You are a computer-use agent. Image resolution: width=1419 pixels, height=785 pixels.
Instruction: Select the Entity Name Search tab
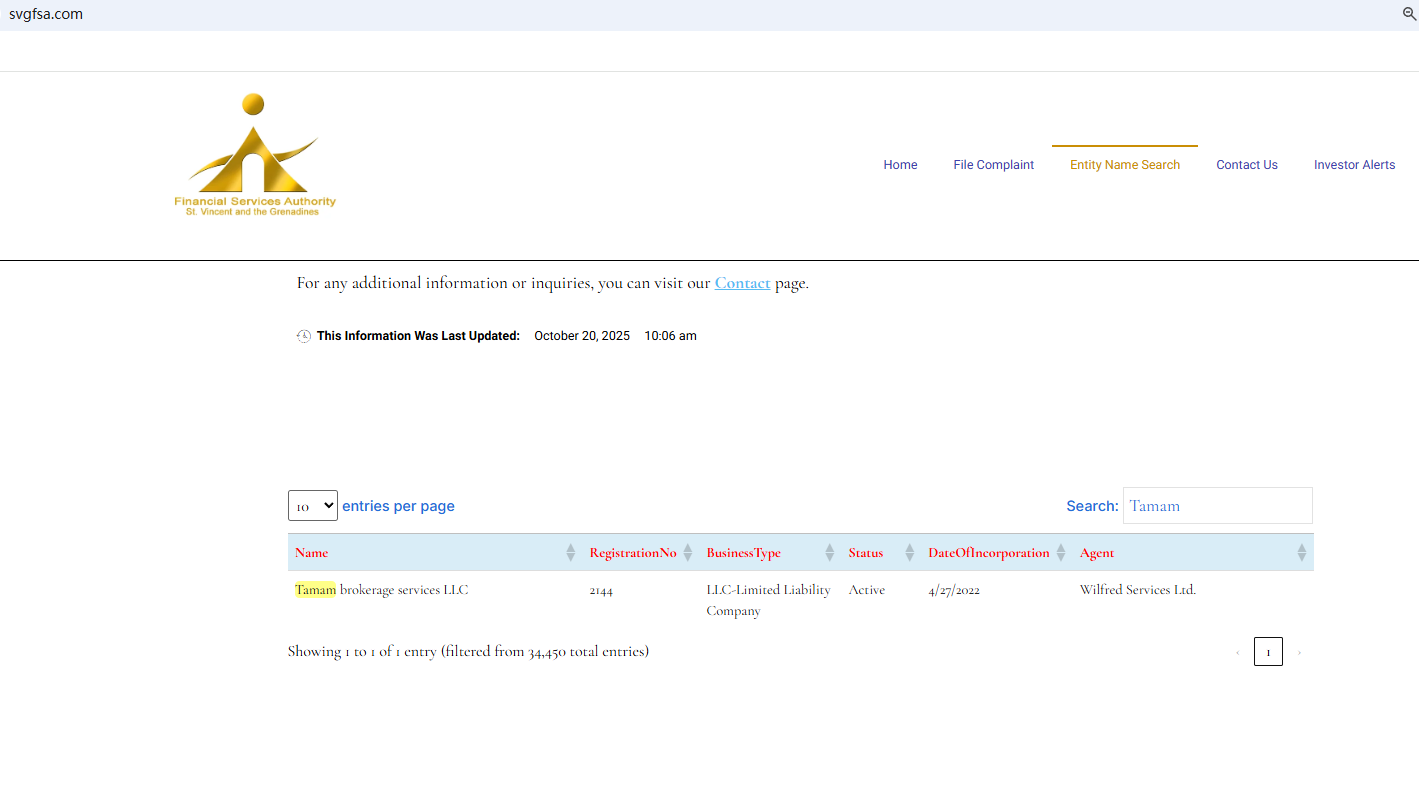click(1124, 165)
